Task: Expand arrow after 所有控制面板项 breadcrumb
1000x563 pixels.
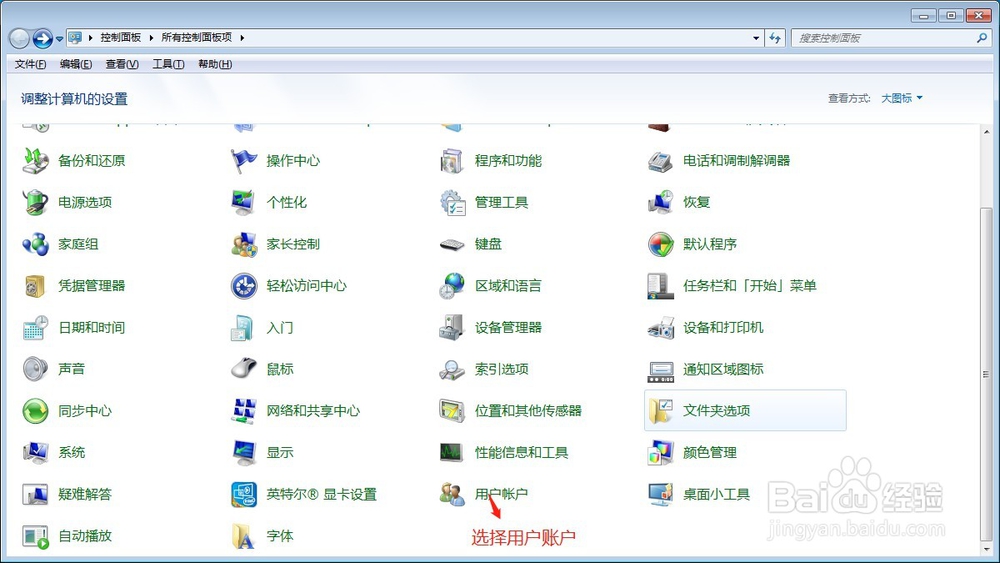Action: [x=242, y=38]
